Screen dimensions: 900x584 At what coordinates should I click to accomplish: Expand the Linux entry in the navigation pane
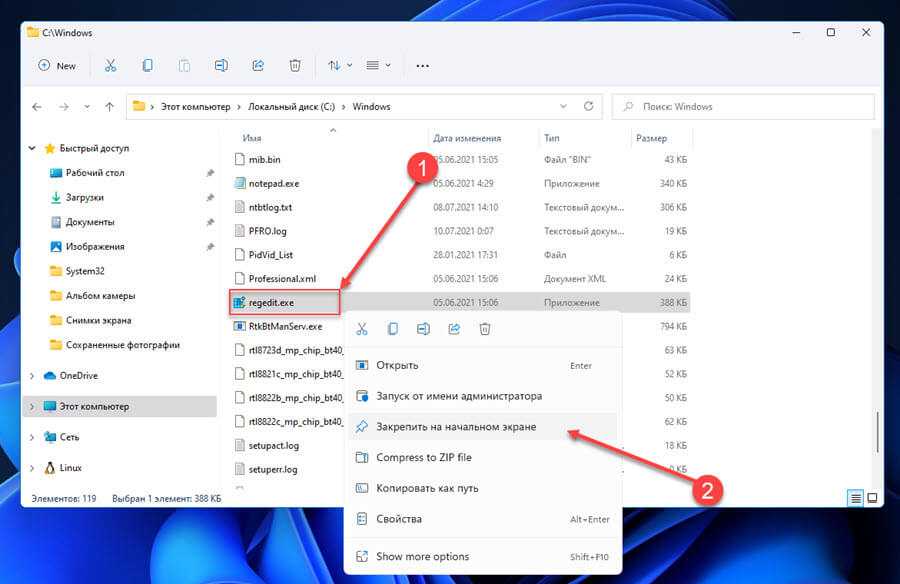32,468
